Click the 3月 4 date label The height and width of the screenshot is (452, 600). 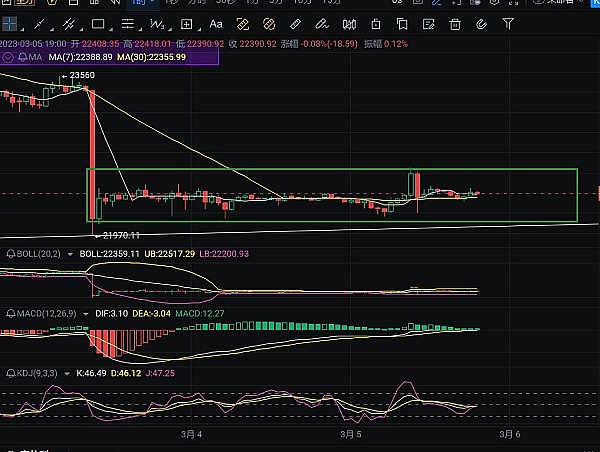tap(191, 434)
